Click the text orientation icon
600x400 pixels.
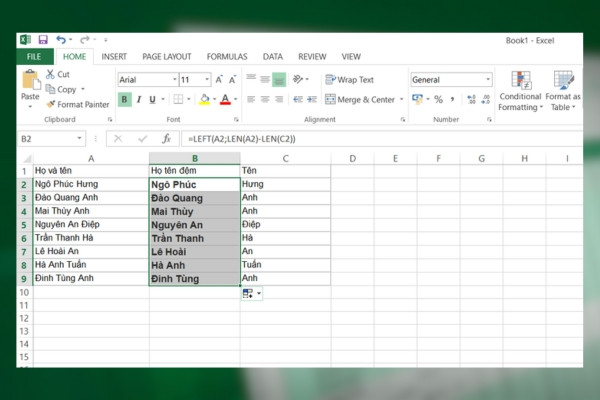pyautogui.click(x=298, y=79)
